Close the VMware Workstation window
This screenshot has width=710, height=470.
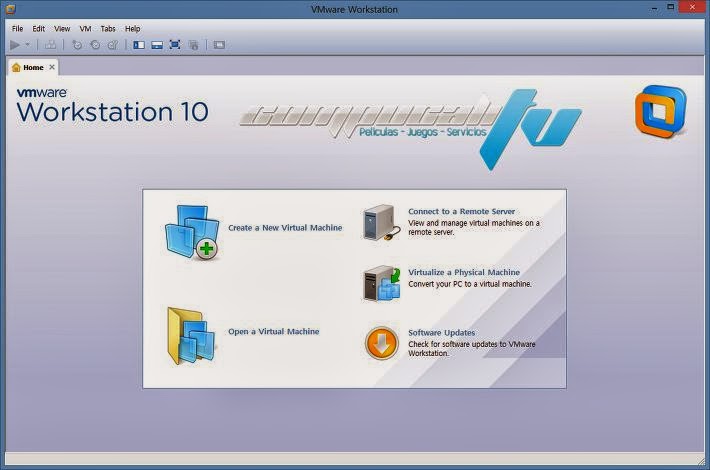692,7
